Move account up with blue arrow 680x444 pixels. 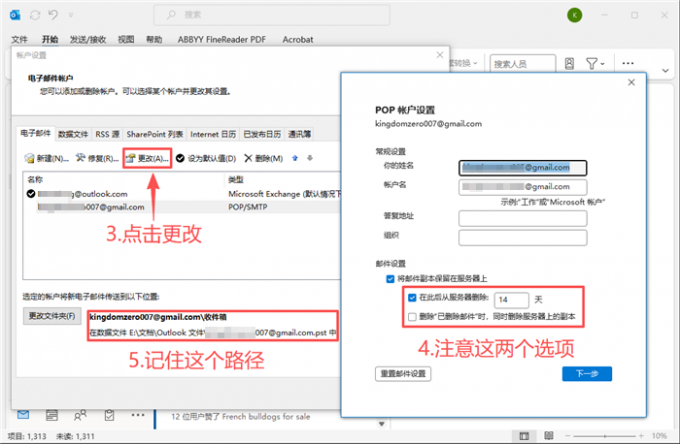click(x=295, y=158)
